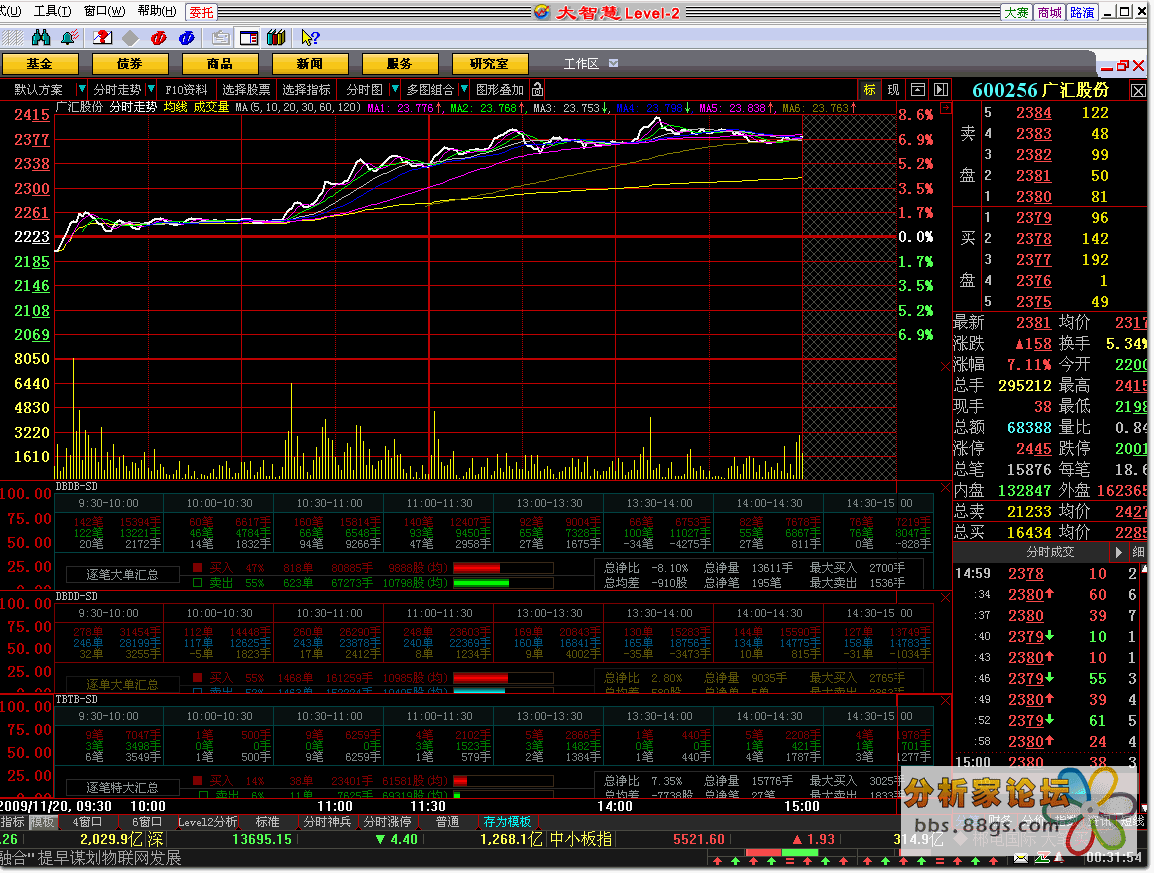
Task: Click the striped grid icon at toolbar start
Action: click(12, 38)
